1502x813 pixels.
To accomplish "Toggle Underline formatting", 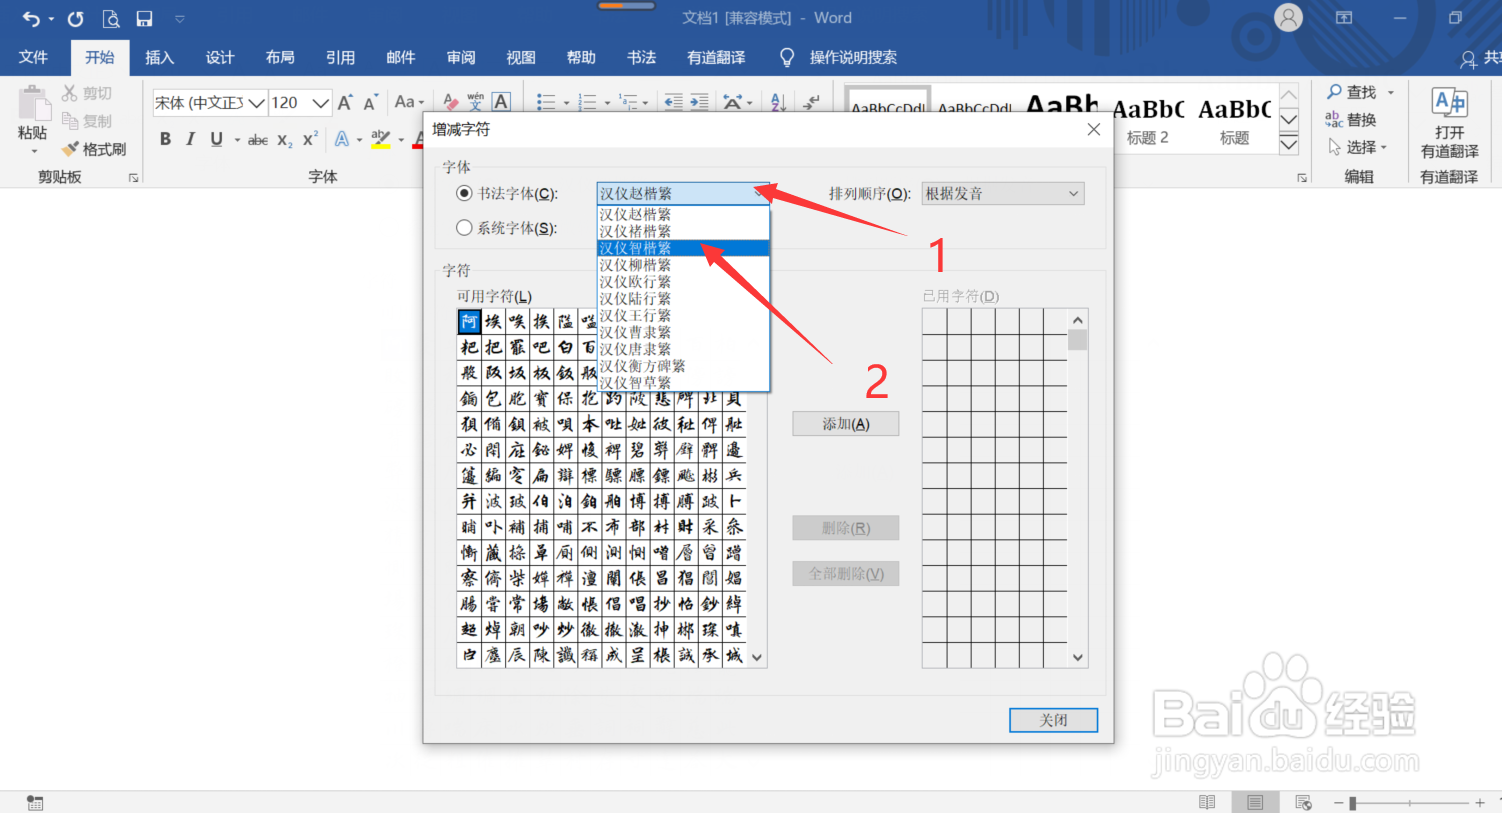I will coord(216,139).
